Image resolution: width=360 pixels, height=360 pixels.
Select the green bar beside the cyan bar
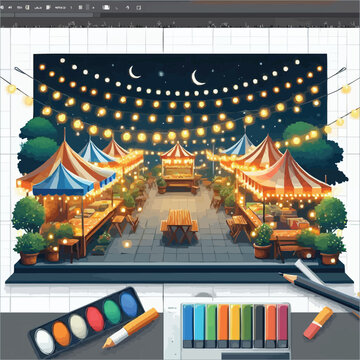211,326
